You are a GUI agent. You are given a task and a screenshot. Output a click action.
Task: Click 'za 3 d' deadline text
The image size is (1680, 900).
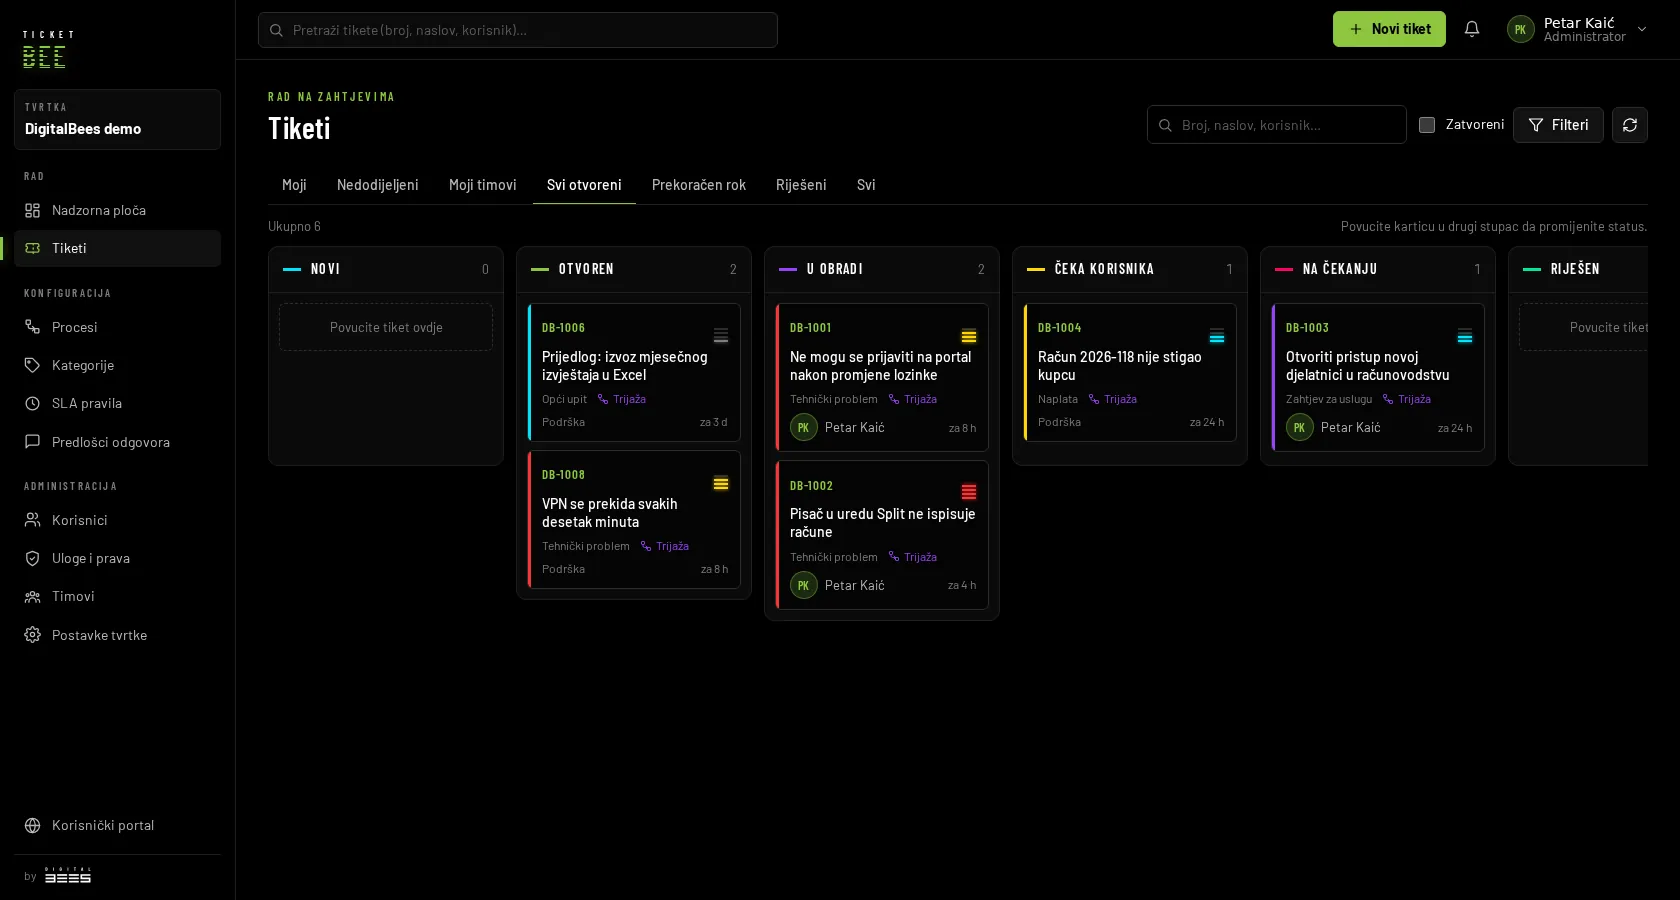pyautogui.click(x=714, y=422)
